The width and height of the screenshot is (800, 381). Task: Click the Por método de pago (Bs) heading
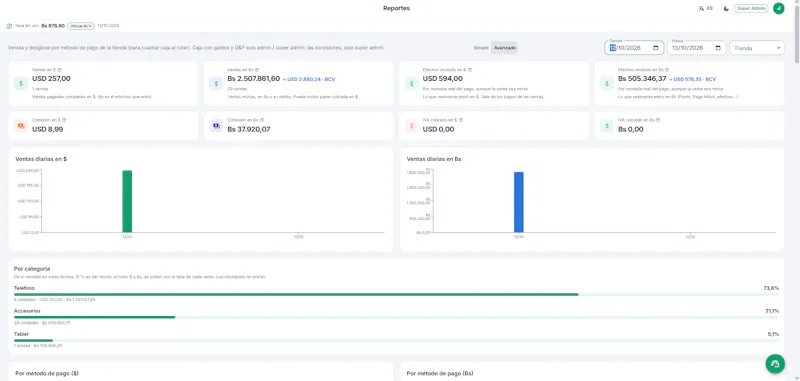click(439, 373)
